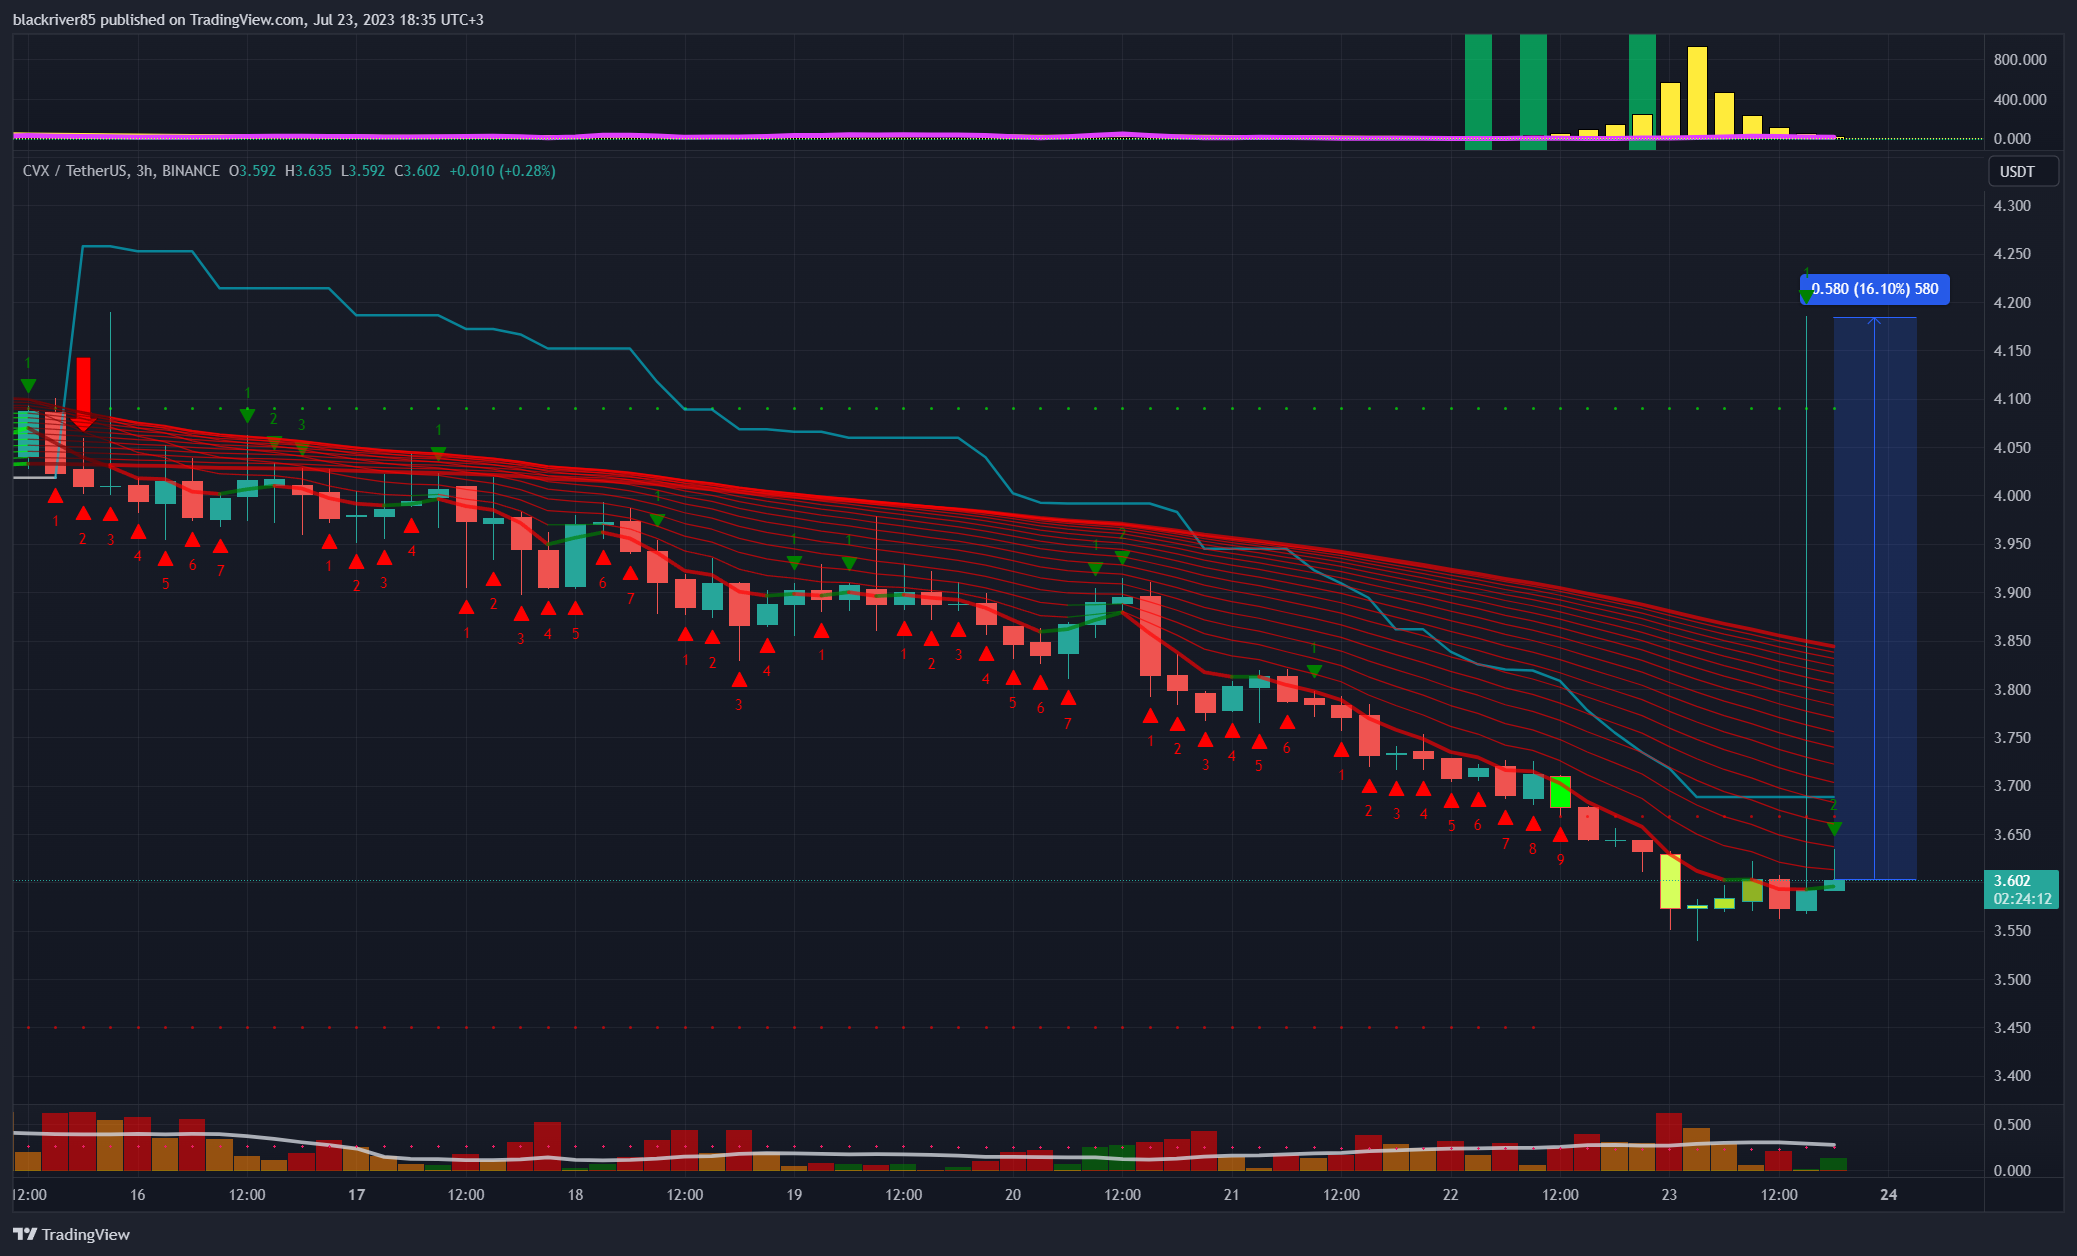Click the publisher header text blackriver85
This screenshot has height=1256, width=2077.
click(x=54, y=19)
